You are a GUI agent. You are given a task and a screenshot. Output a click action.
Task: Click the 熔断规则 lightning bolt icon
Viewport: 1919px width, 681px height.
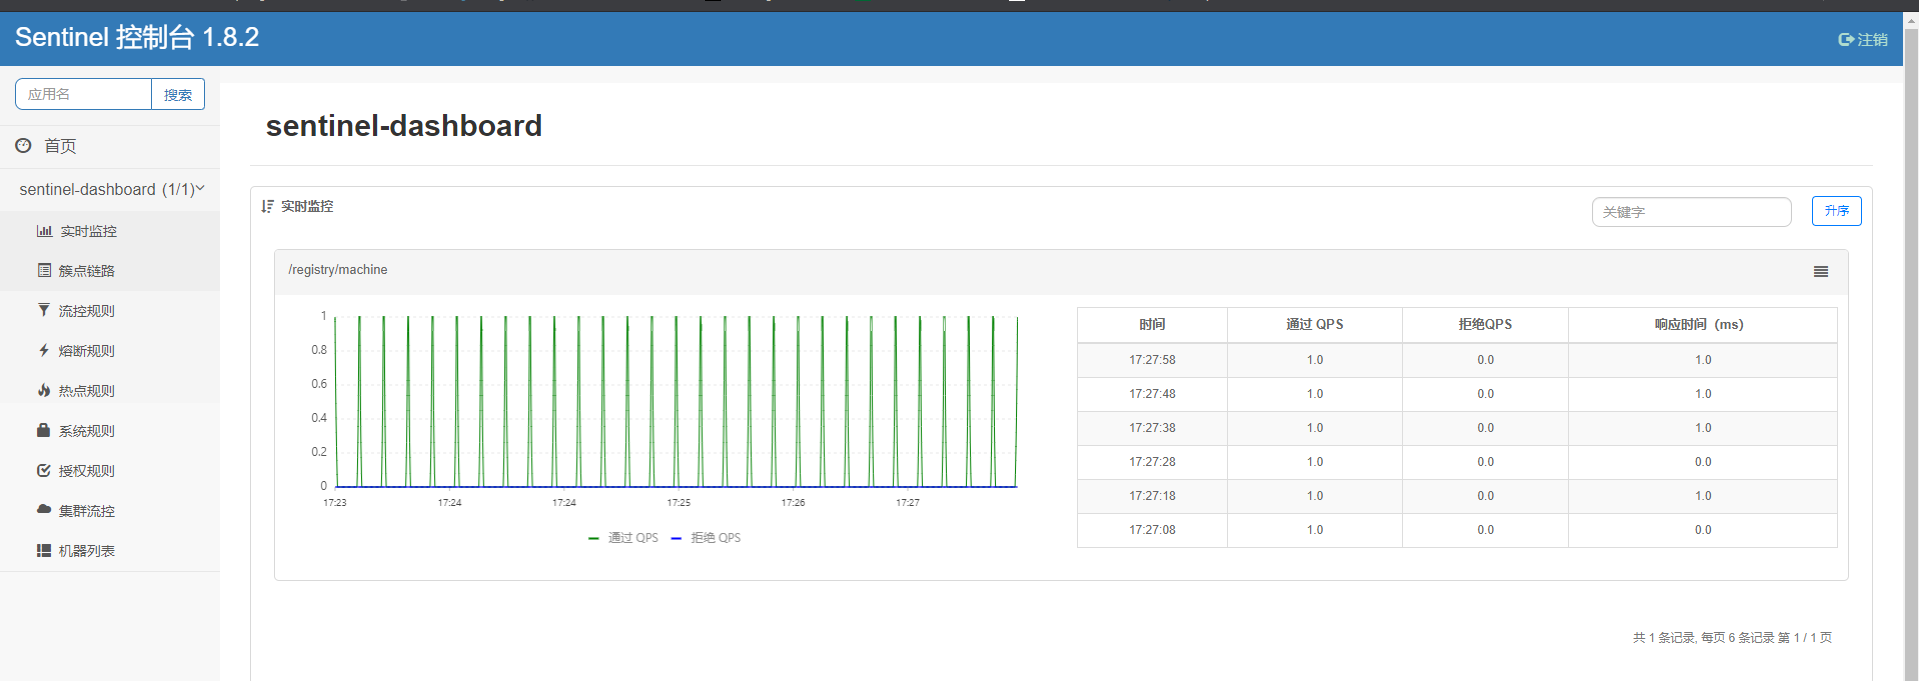tap(44, 350)
